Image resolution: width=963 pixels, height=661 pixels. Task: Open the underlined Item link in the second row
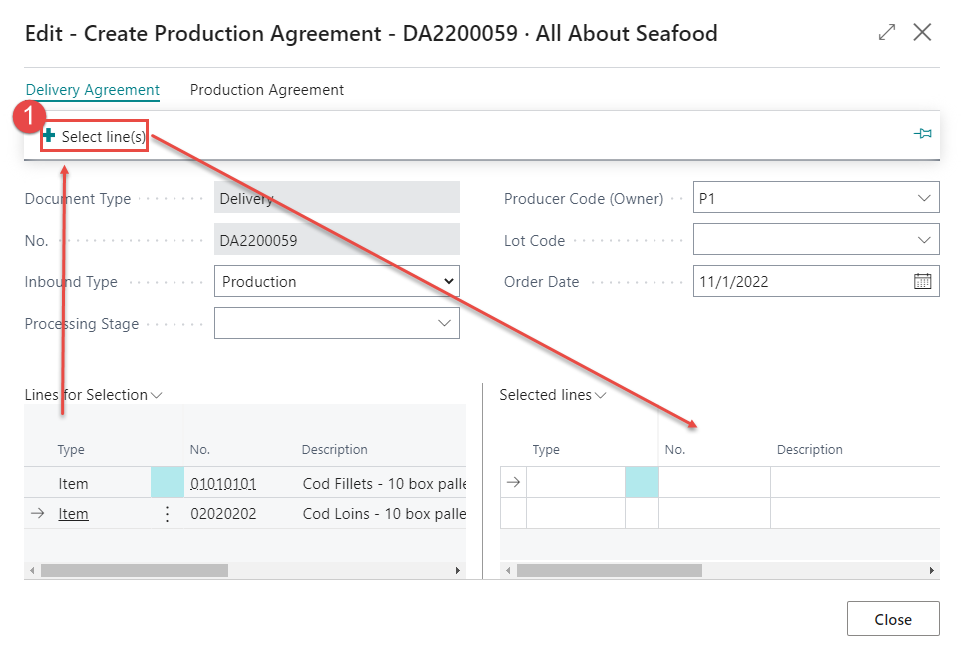[x=73, y=514]
